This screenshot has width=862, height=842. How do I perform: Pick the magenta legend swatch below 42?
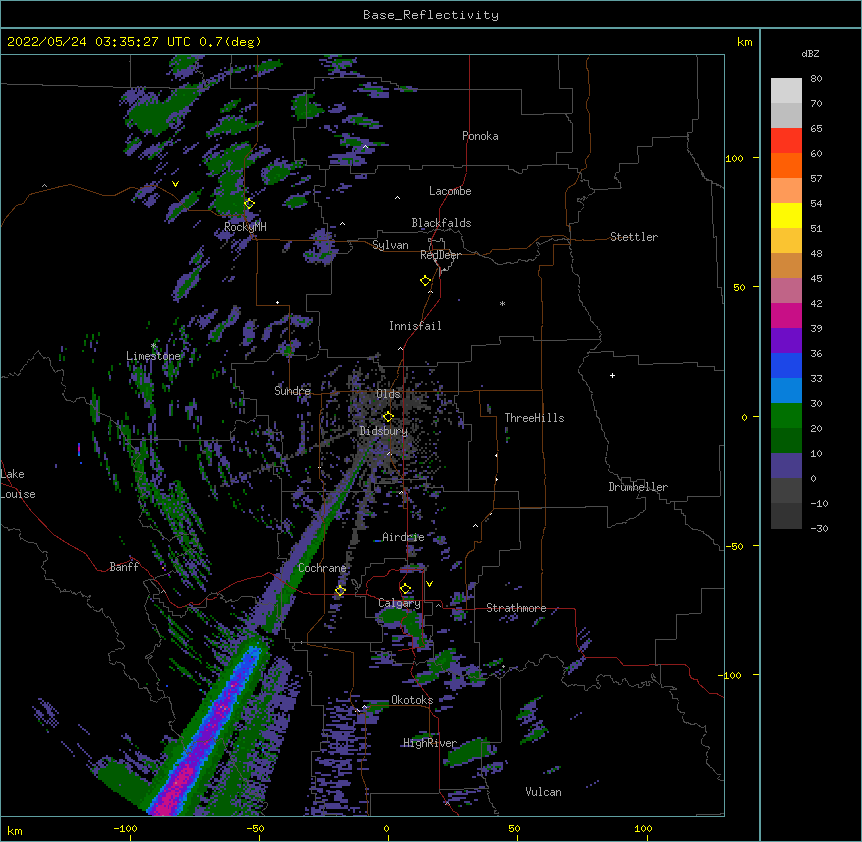786,315
